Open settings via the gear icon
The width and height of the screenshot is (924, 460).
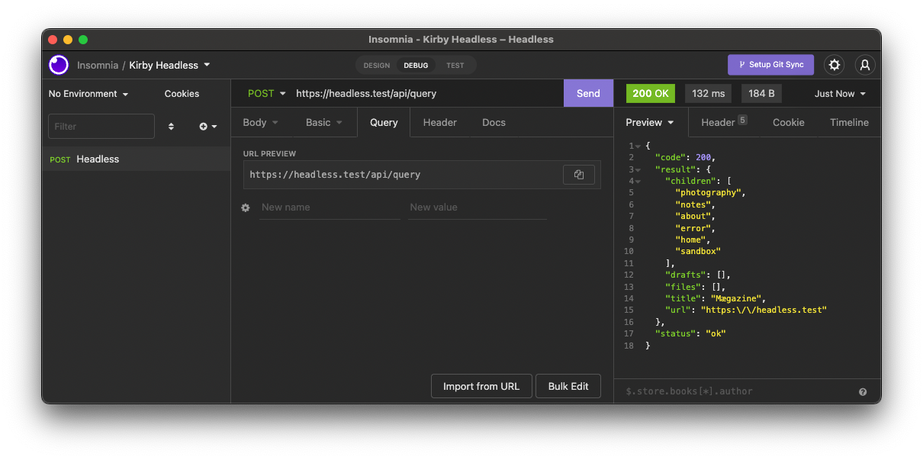834,65
